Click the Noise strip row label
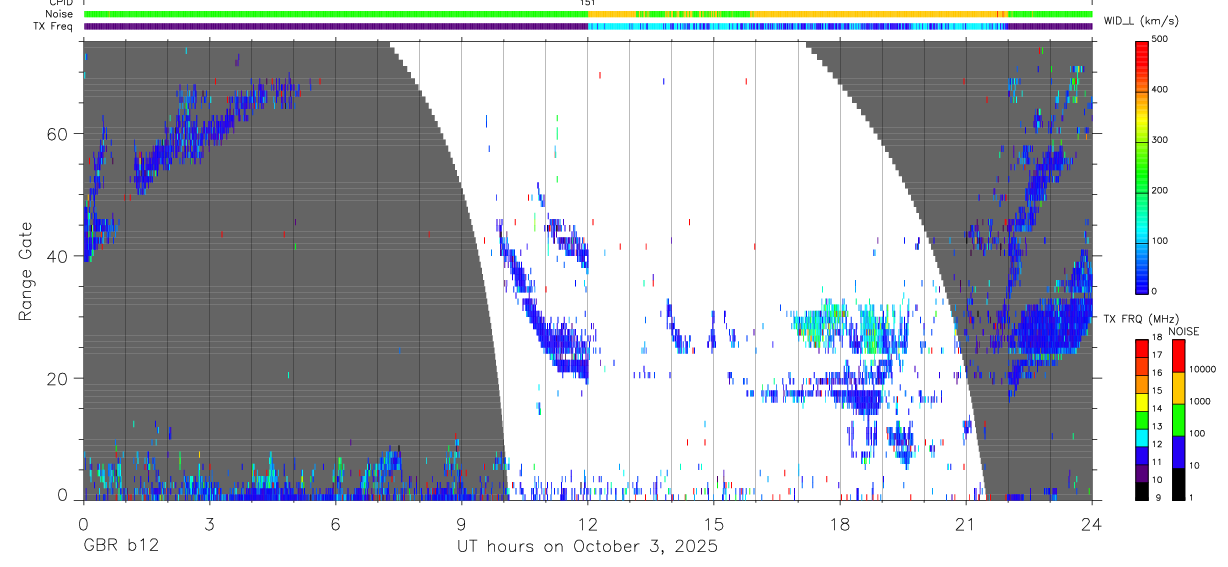 pos(59,14)
